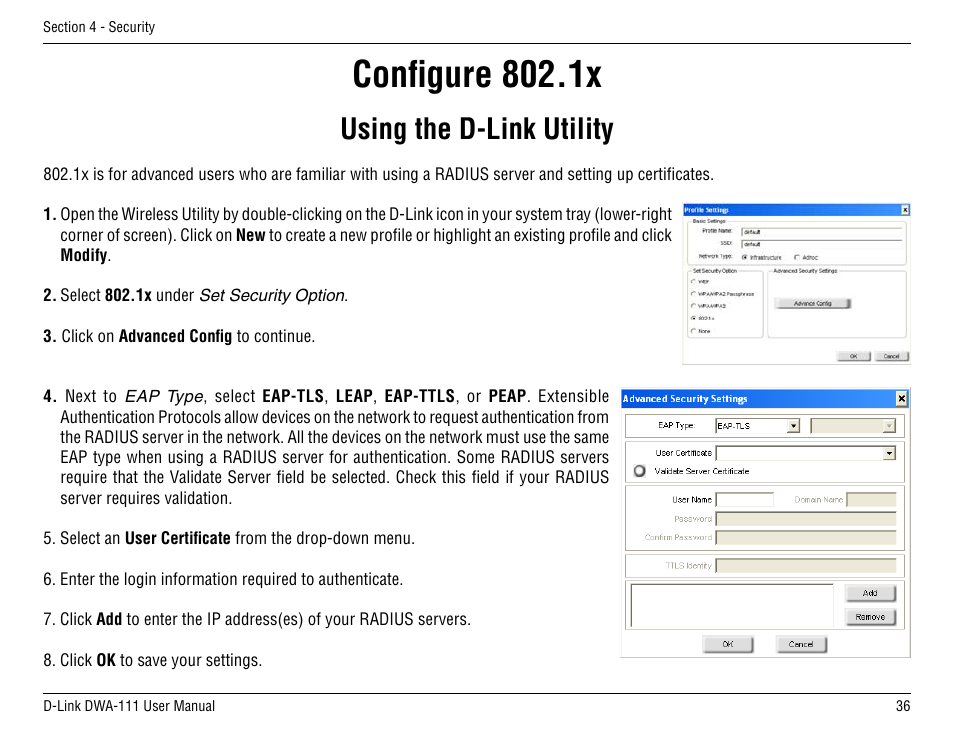Click the bold 'Modify' word in step 1

tap(83, 256)
